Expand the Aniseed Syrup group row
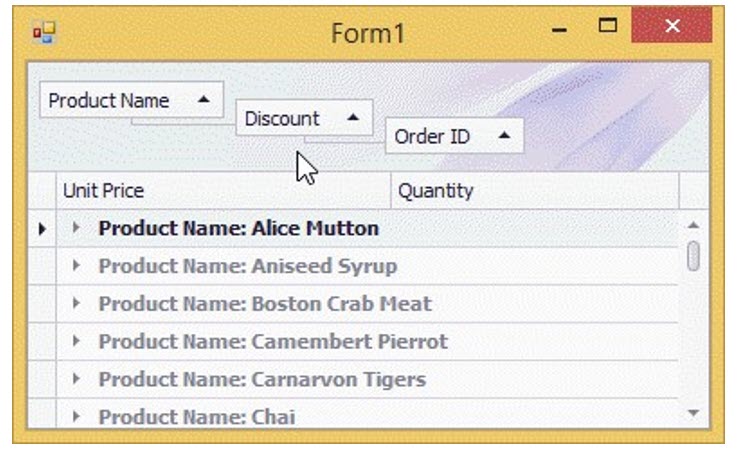 pos(76,266)
